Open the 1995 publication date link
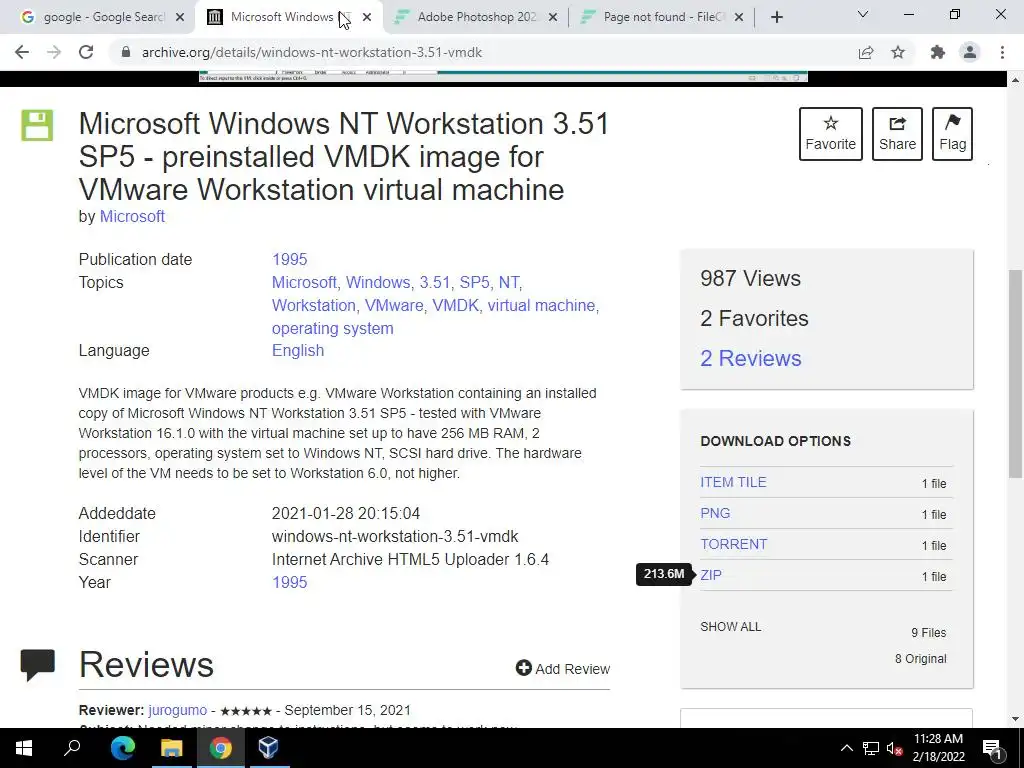Image resolution: width=1024 pixels, height=768 pixels. click(289, 259)
